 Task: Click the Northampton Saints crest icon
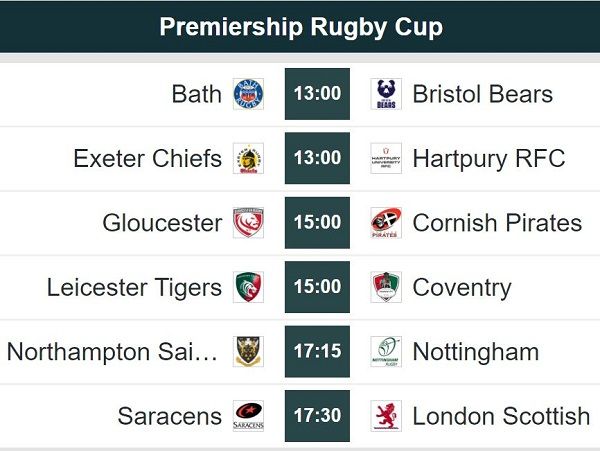pyautogui.click(x=248, y=352)
